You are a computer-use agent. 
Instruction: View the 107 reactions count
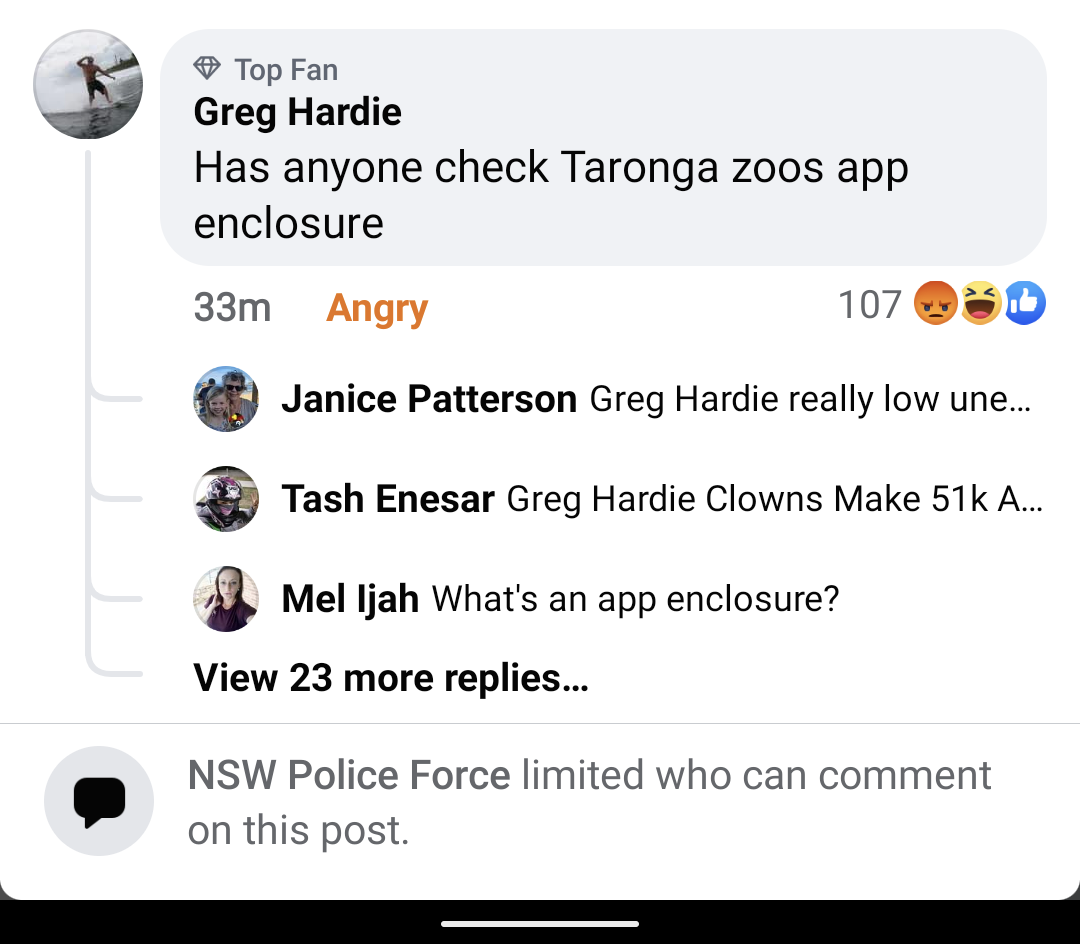click(869, 305)
